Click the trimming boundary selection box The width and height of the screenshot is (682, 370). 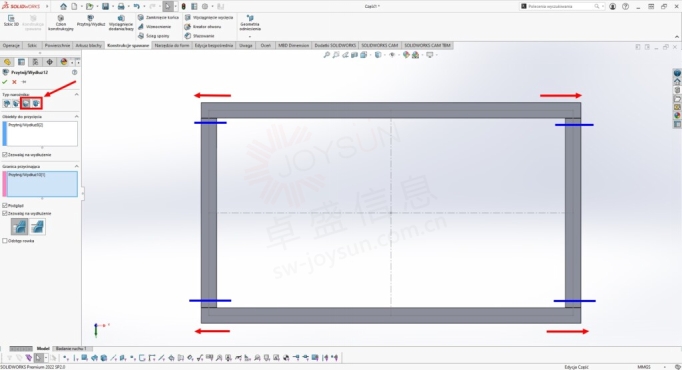(x=42, y=183)
